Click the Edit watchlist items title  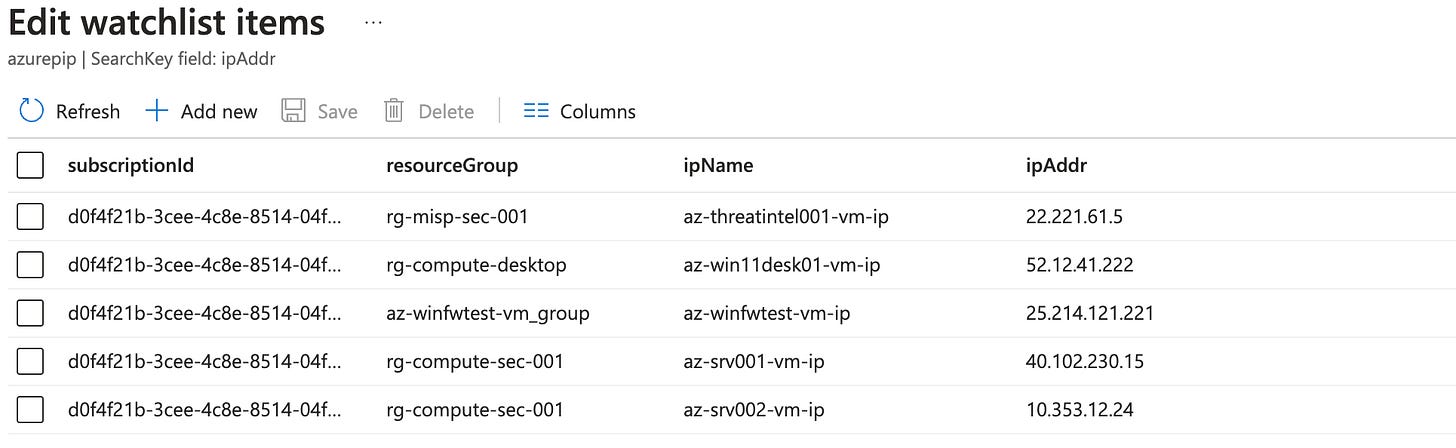167,22
